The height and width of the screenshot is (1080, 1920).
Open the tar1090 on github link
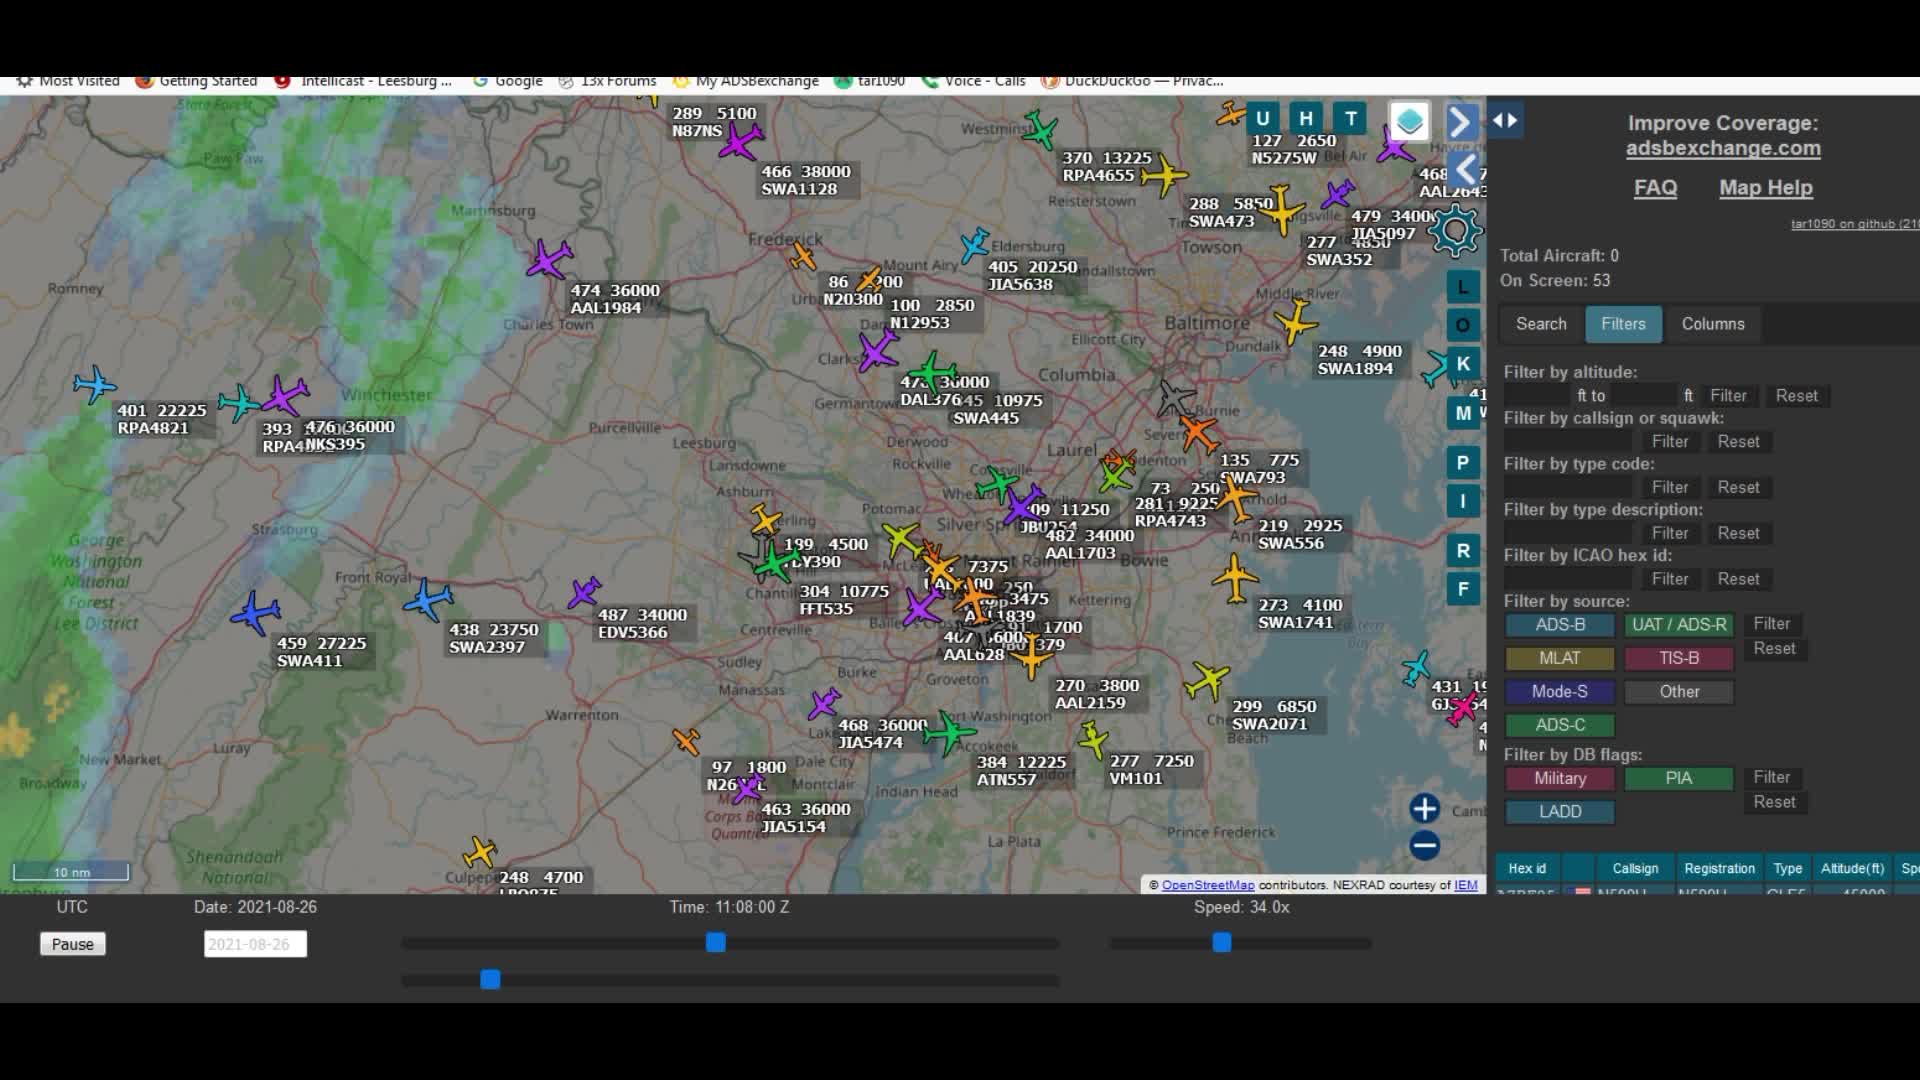click(x=1854, y=224)
